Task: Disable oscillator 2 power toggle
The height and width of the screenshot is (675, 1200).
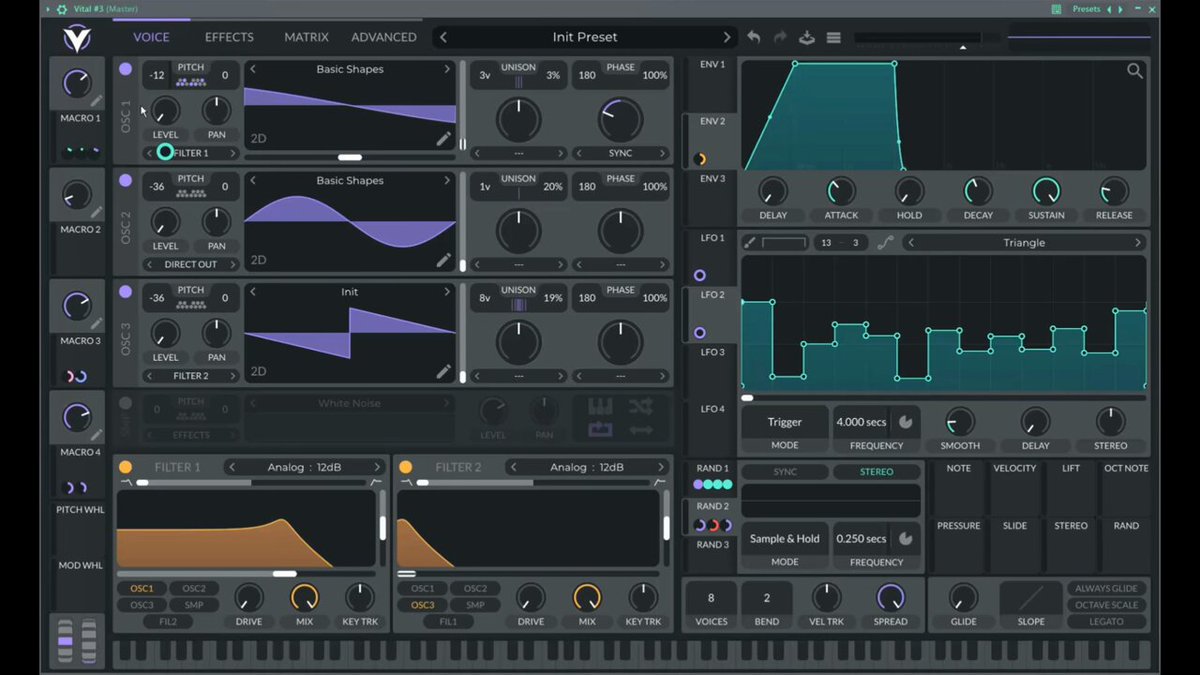Action: pyautogui.click(x=125, y=181)
